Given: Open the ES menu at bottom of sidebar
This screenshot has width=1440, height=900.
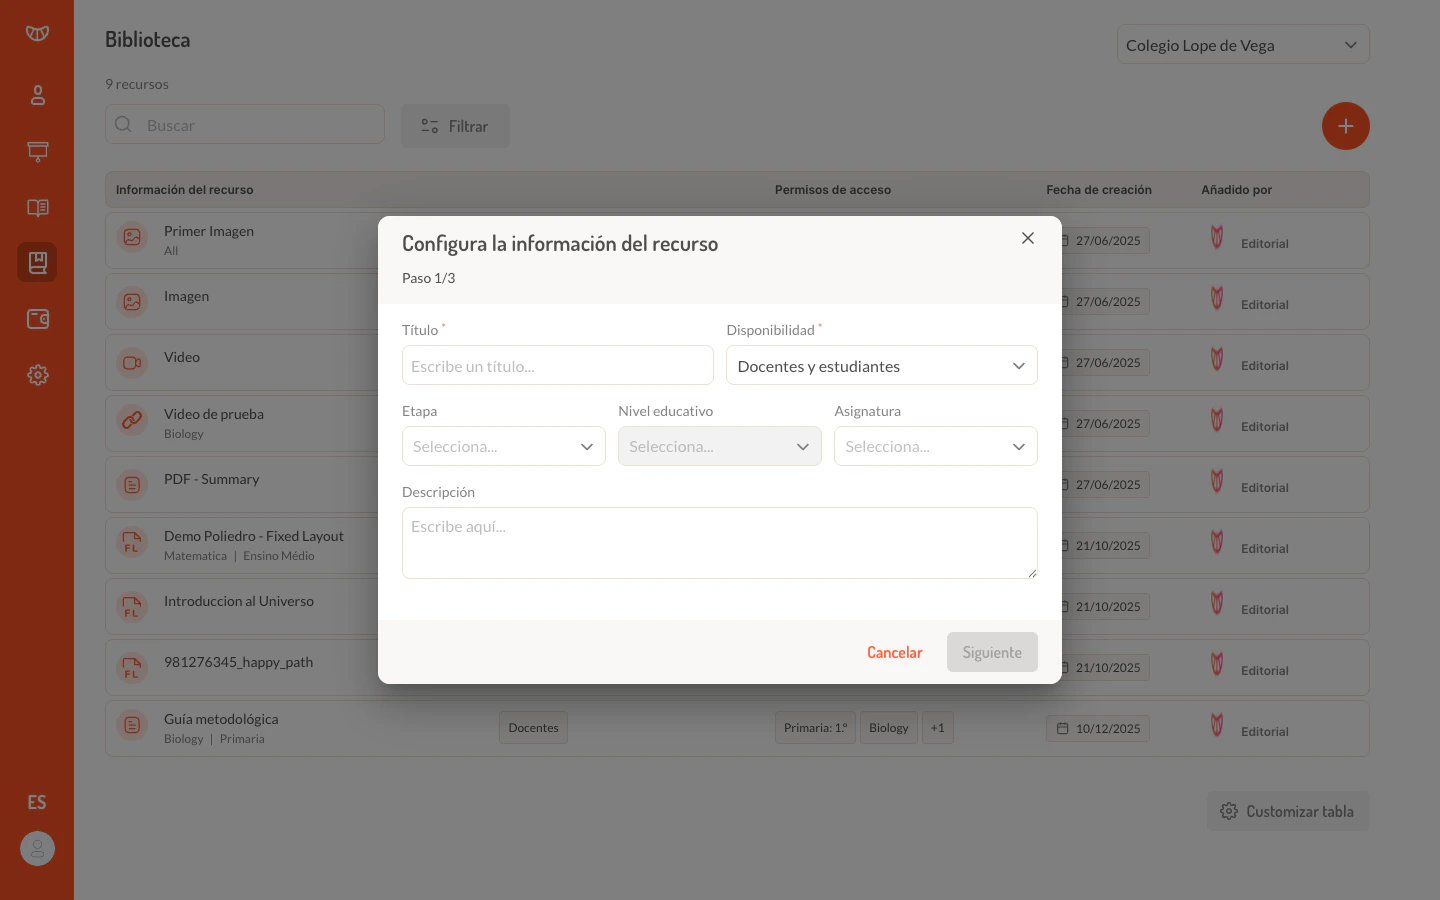Looking at the screenshot, I should click(x=37, y=801).
